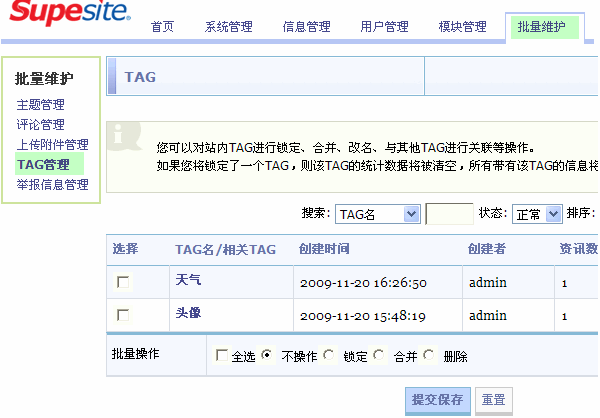
Task: Check the box for 天气 tag
Action: [x=123, y=283]
